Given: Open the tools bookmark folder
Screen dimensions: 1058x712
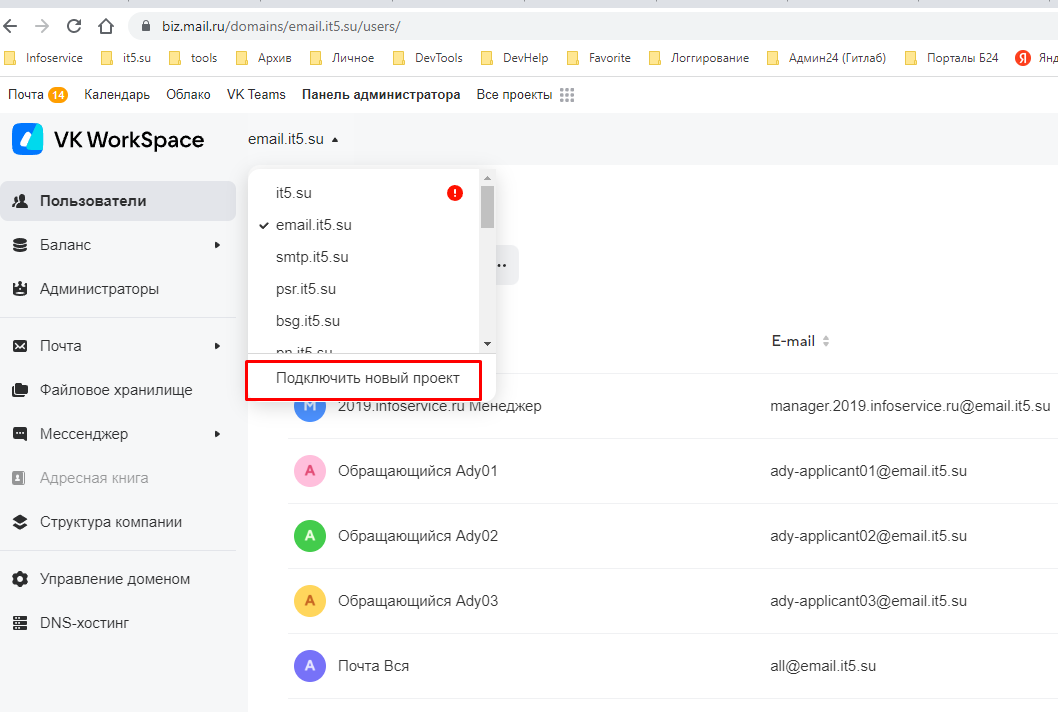Looking at the screenshot, I should point(193,58).
